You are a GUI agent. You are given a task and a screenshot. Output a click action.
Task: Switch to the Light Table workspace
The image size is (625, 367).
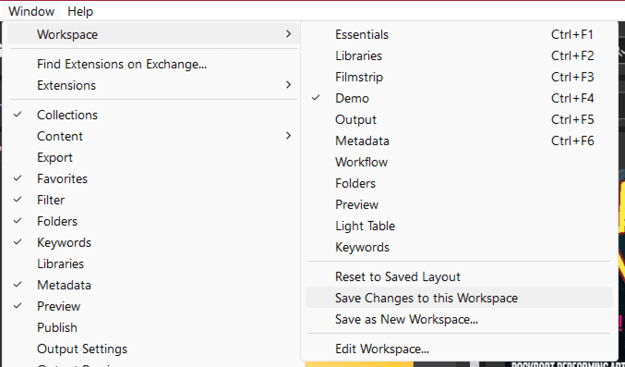pos(459,226)
